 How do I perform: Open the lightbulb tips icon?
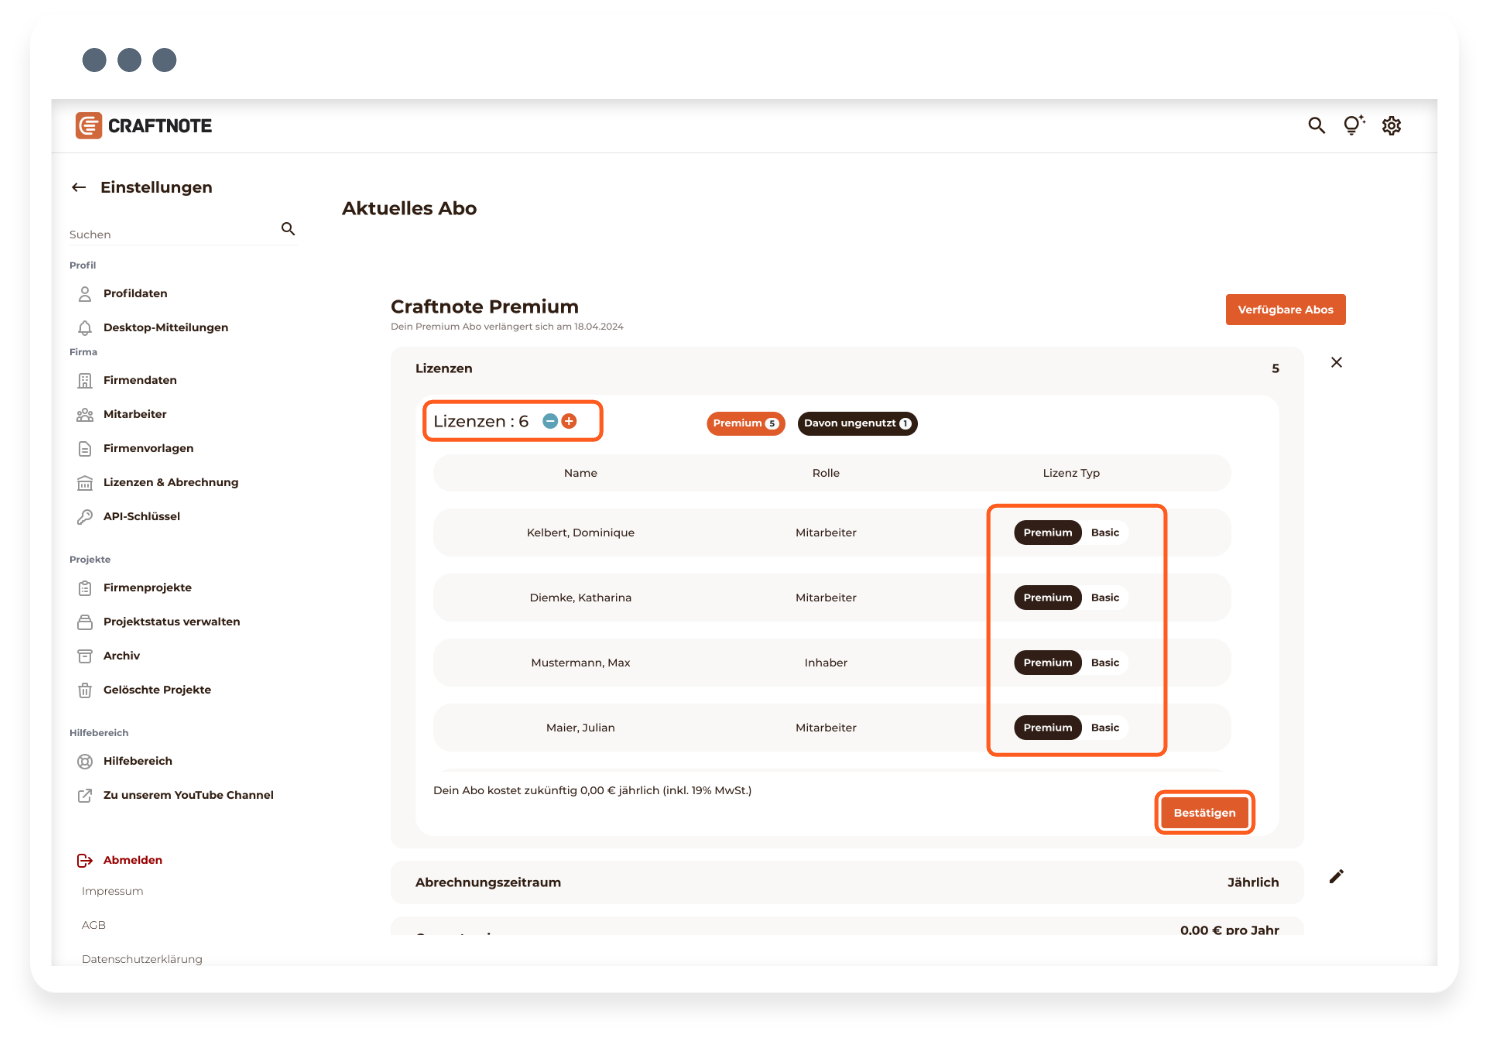pos(1353,125)
